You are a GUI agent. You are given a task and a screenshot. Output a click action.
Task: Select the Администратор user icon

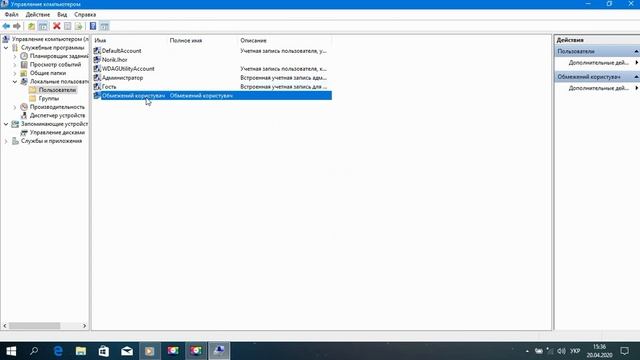[x=97, y=78]
